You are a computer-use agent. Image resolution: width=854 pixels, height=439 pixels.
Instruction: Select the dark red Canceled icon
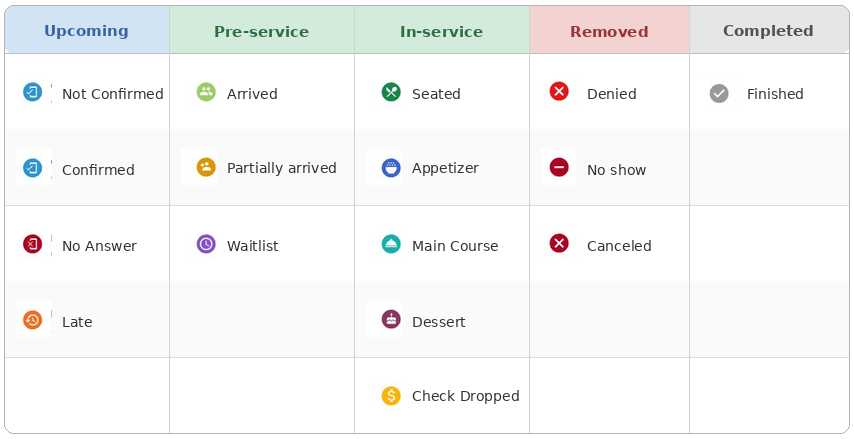[559, 243]
